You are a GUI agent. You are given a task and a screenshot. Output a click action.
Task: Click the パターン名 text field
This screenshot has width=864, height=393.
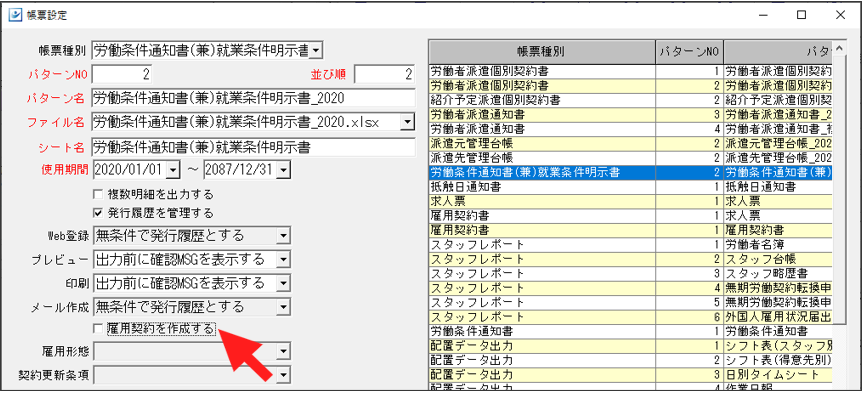tap(253, 98)
